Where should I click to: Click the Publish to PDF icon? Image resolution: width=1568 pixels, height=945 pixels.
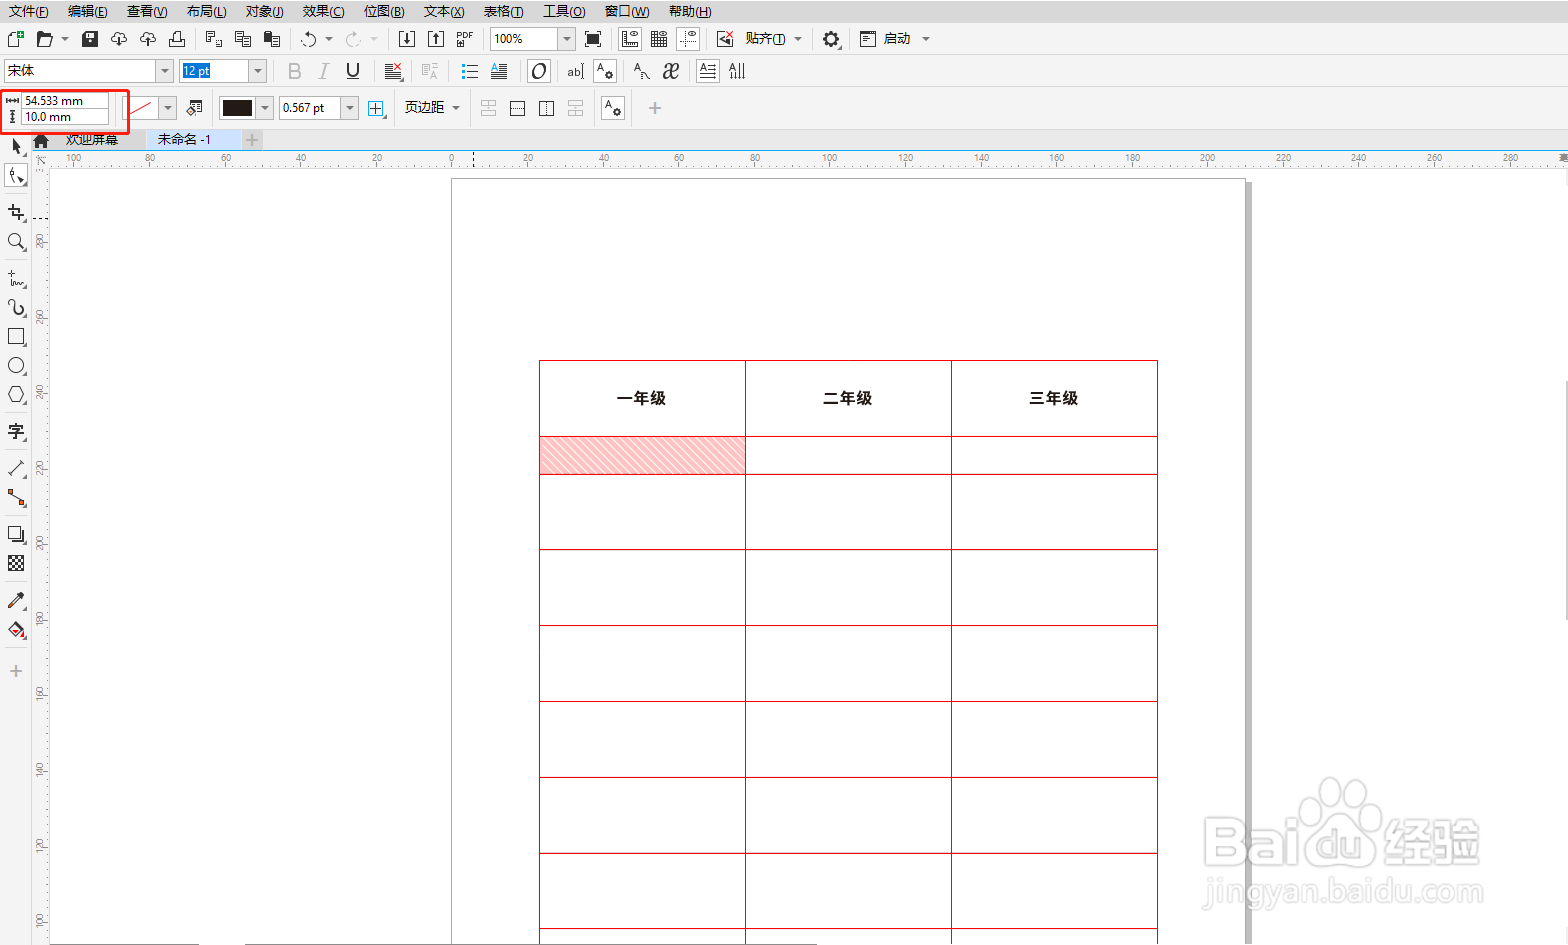pos(465,39)
